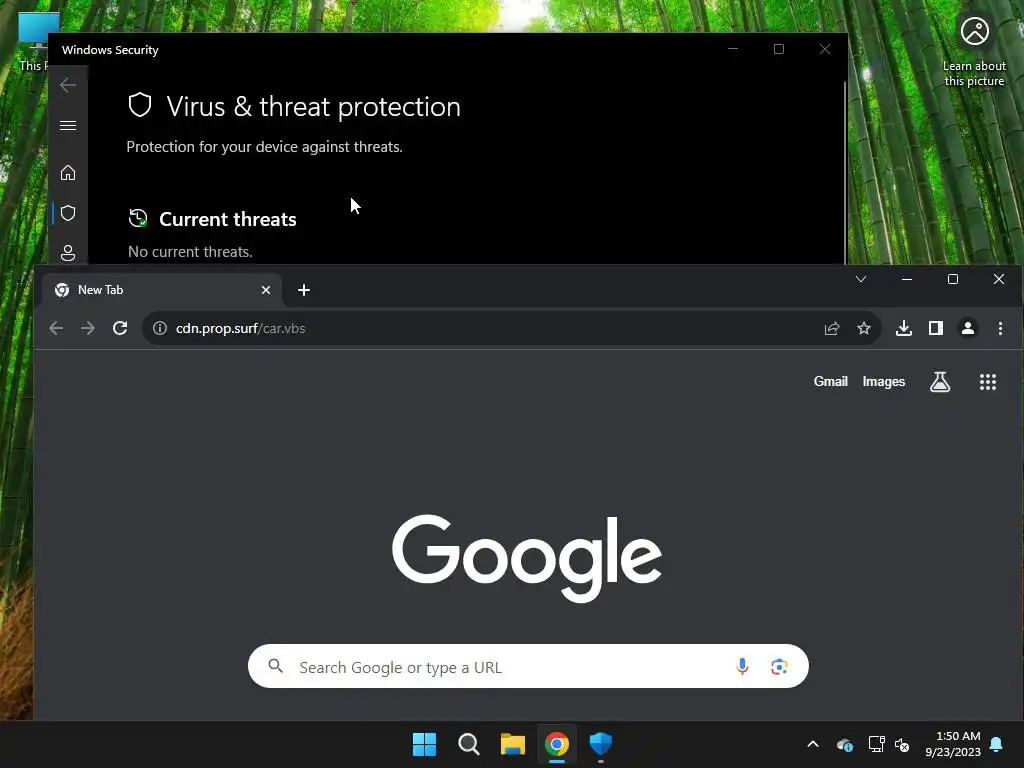Select Virus & threat protection shield in sidebar
The height and width of the screenshot is (768, 1024).
pyautogui.click(x=68, y=213)
